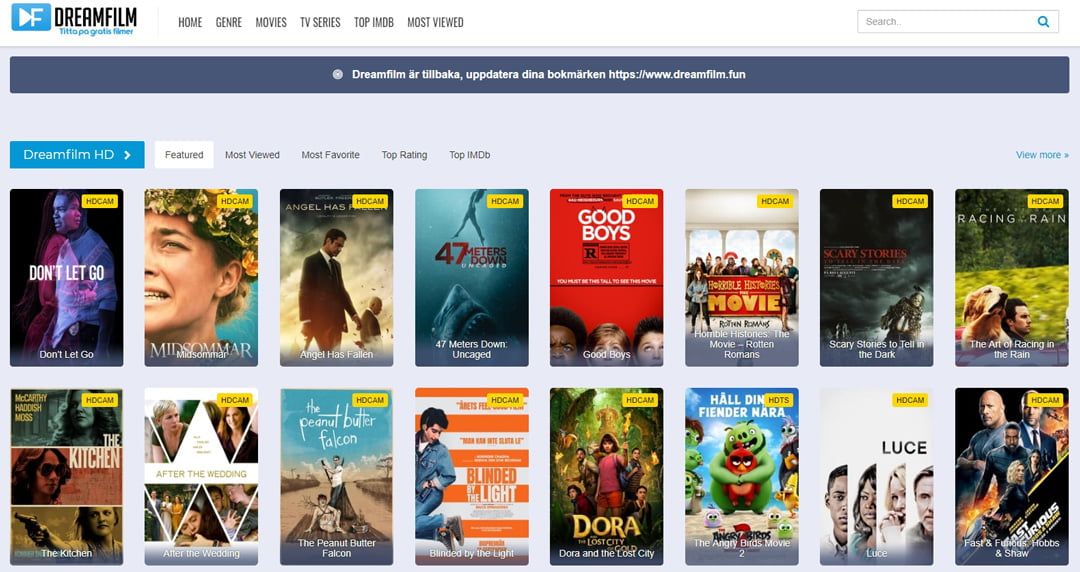Screen dimensions: 1080x572
Task: Click the Dreamfilm HD button
Action: click(77, 155)
